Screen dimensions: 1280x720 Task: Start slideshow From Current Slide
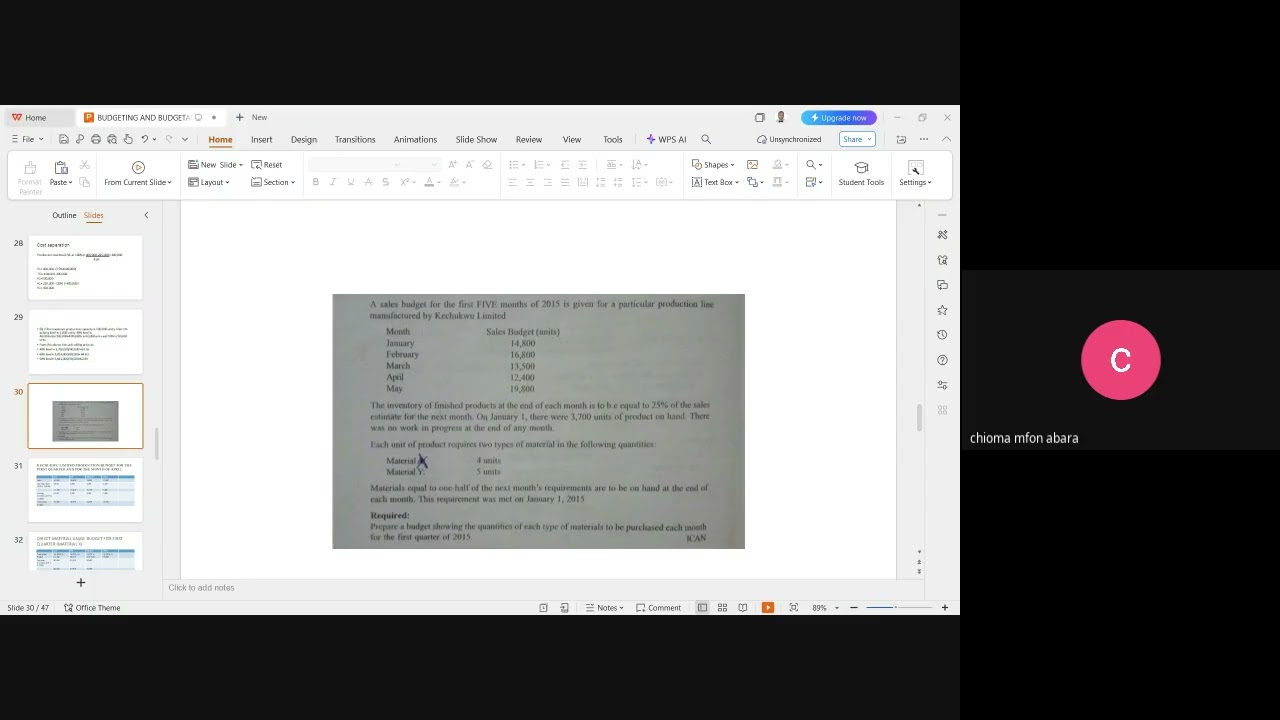[138, 173]
